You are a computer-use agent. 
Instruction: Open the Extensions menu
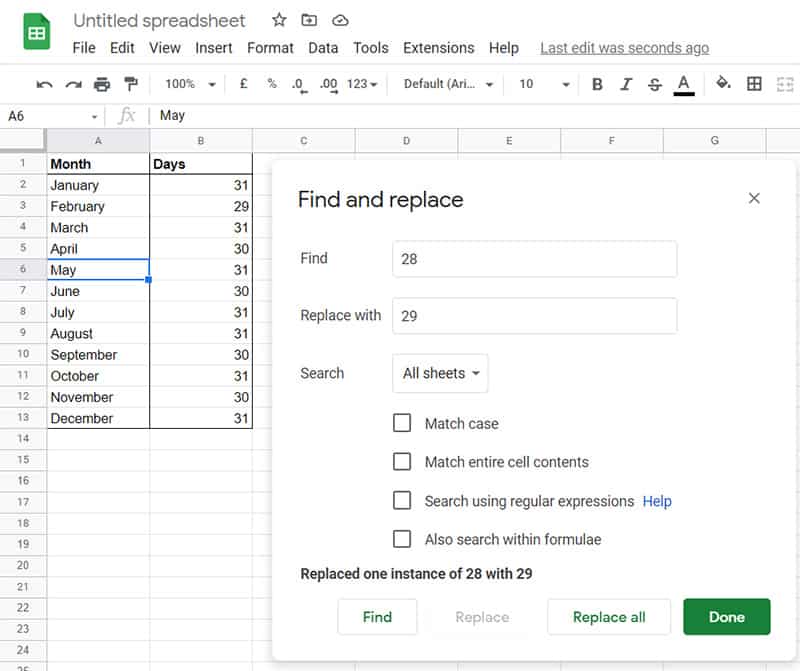(438, 48)
